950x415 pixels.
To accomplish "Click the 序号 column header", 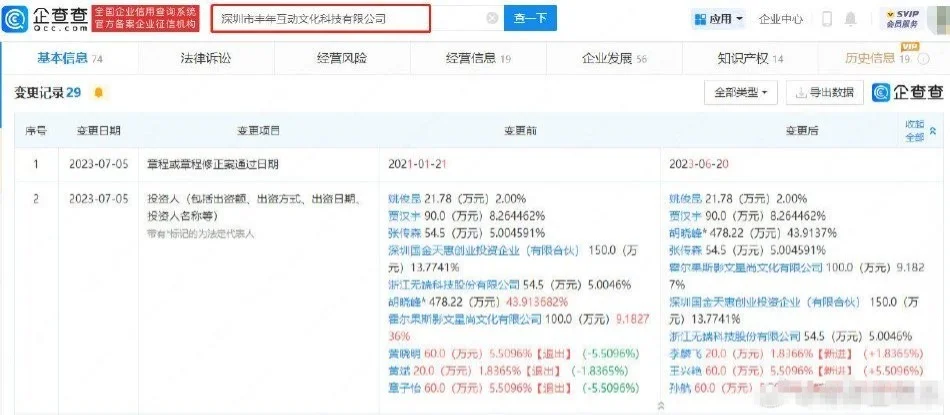I will [36, 130].
